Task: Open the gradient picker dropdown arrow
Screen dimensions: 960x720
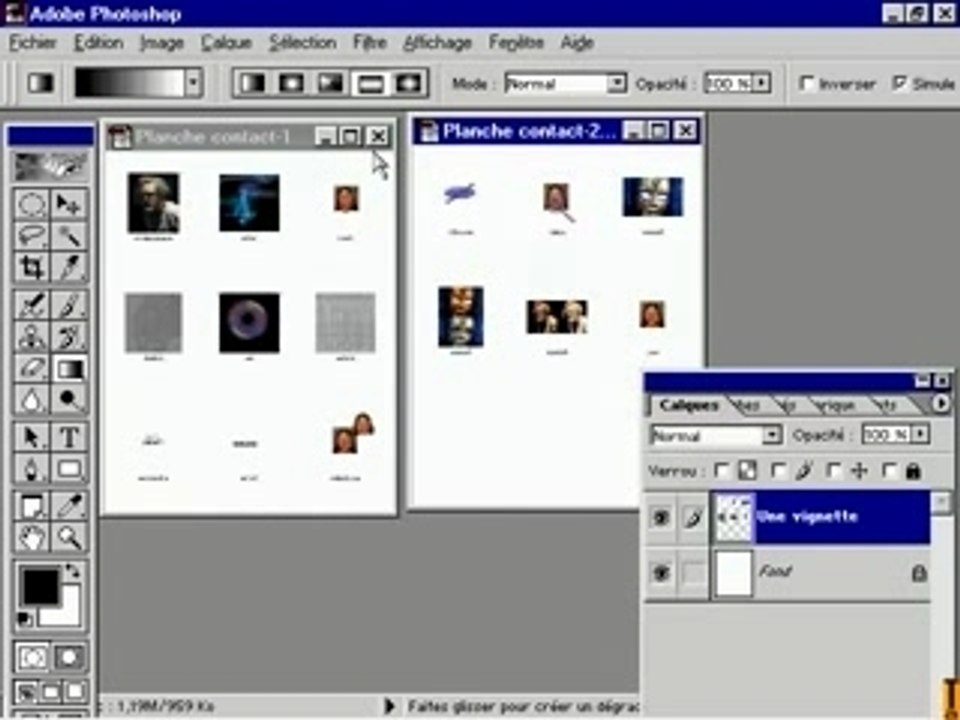Action: (194, 83)
